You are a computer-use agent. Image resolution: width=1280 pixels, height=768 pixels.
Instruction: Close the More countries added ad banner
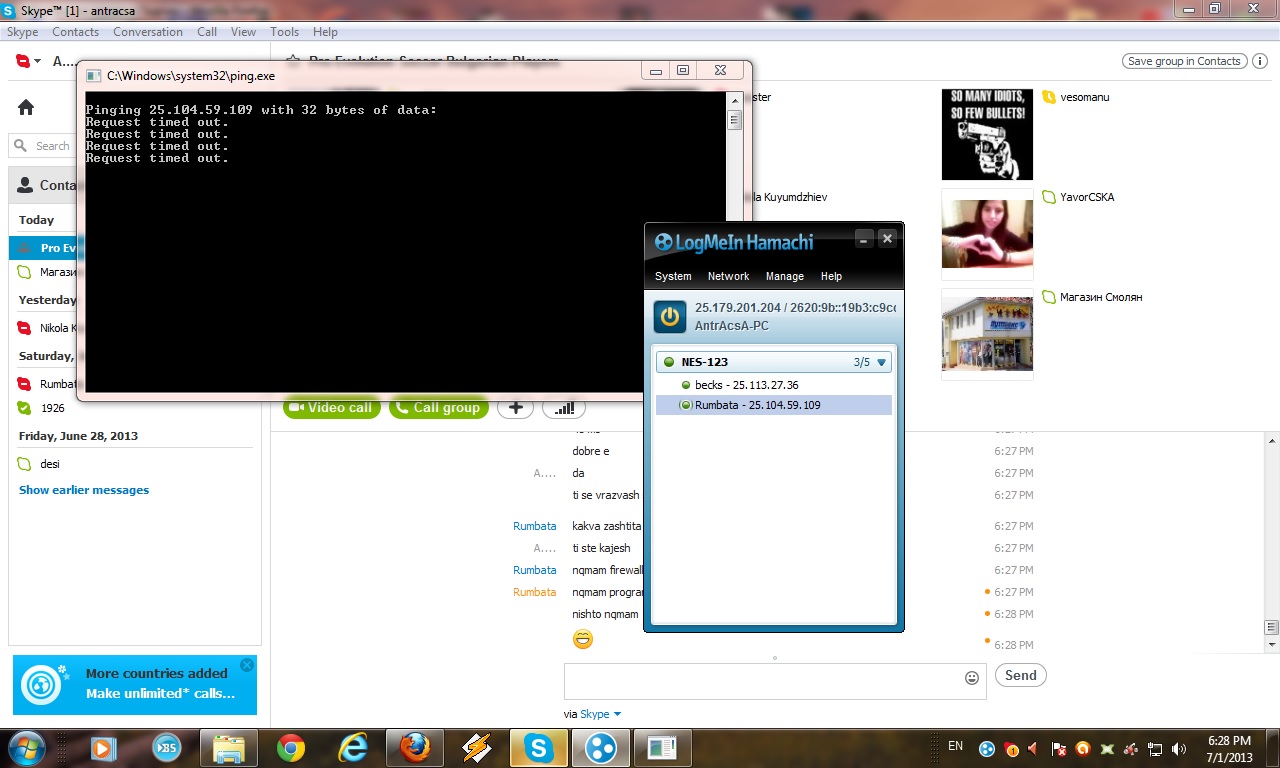(x=247, y=665)
